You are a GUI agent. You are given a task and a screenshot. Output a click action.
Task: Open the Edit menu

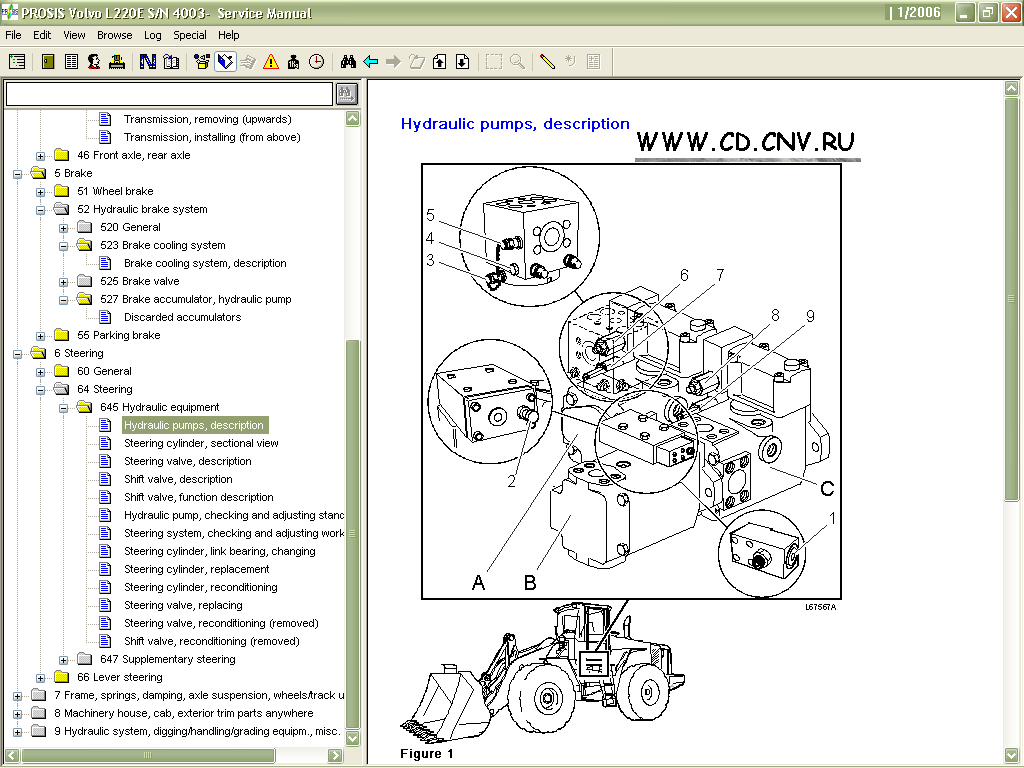[42, 35]
